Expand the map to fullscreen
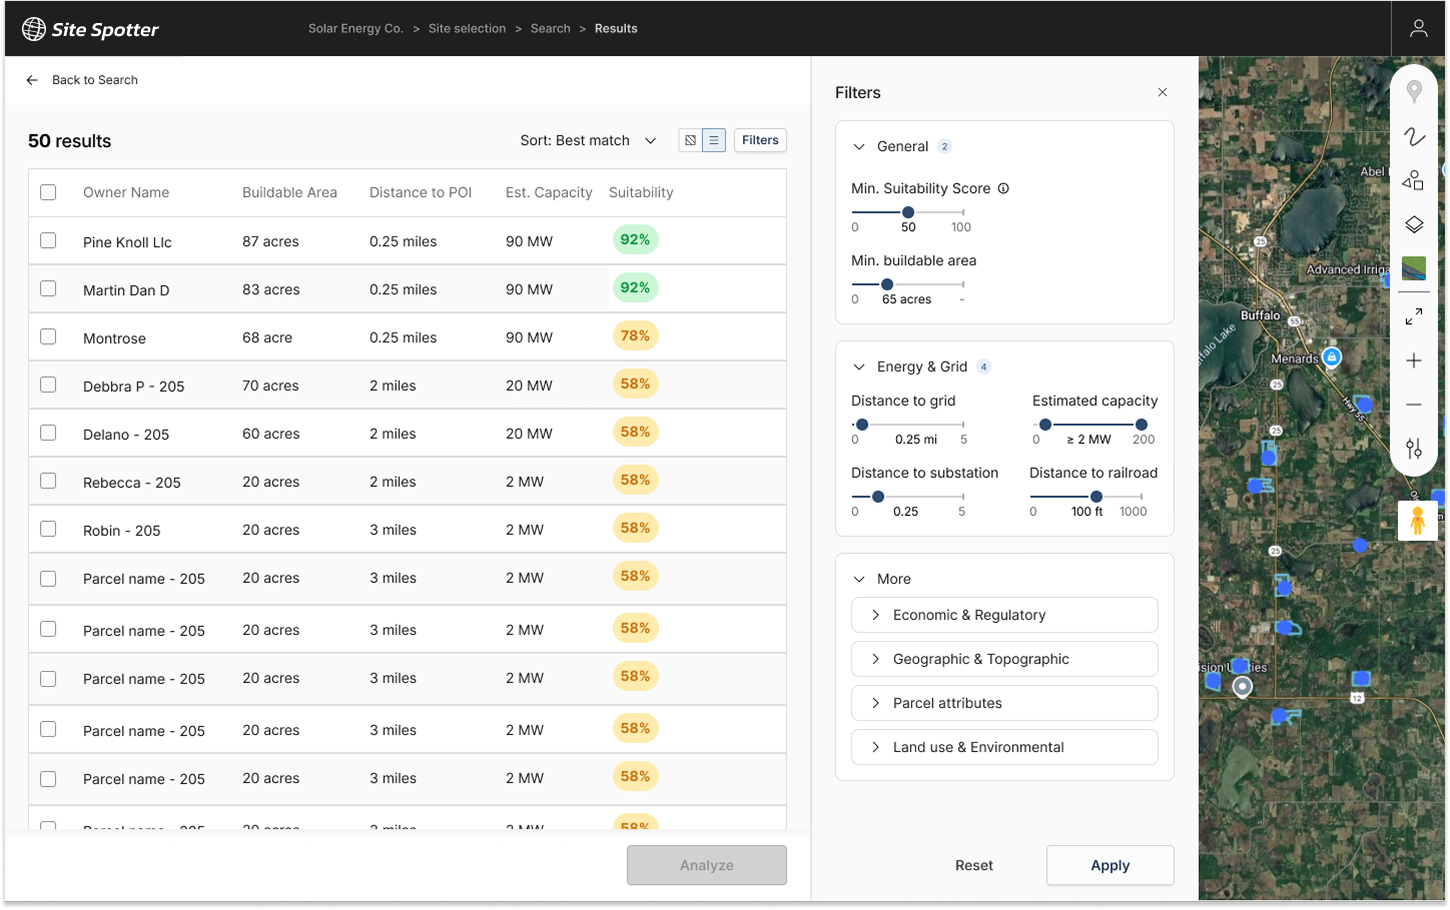1450x910 pixels. click(1414, 317)
